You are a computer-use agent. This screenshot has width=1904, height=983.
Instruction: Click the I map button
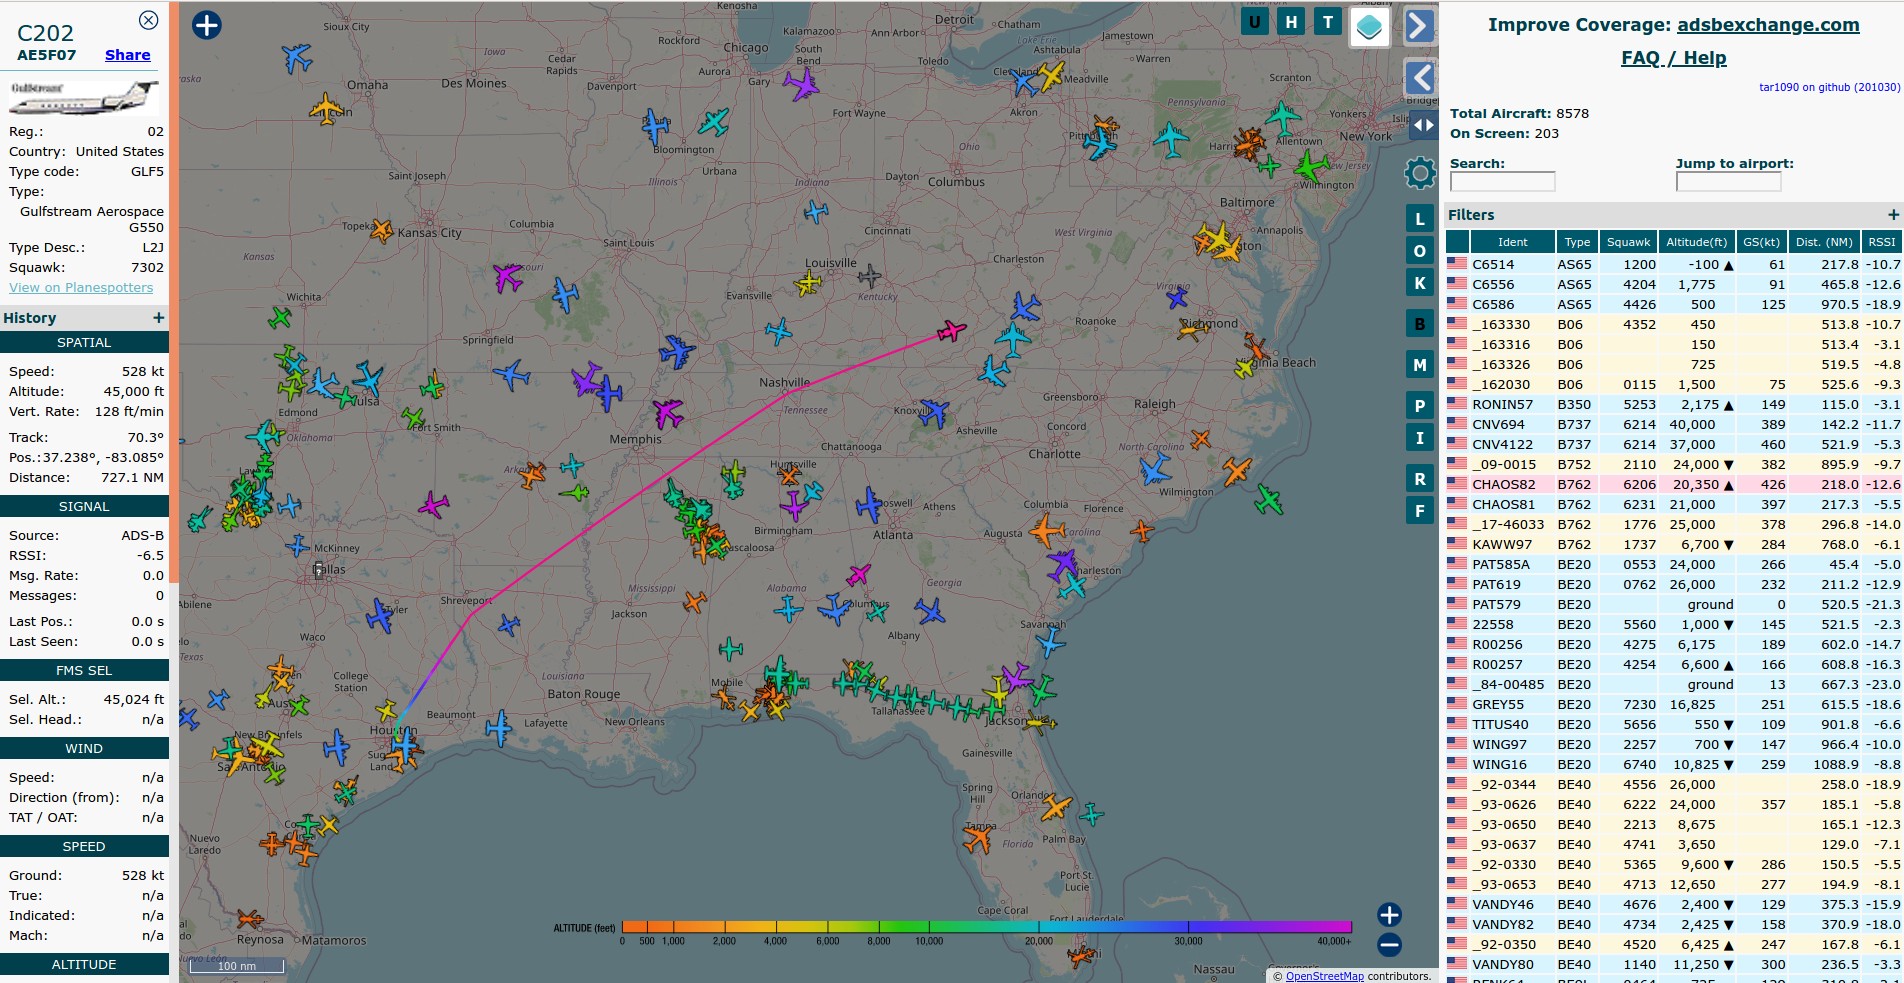coord(1420,438)
